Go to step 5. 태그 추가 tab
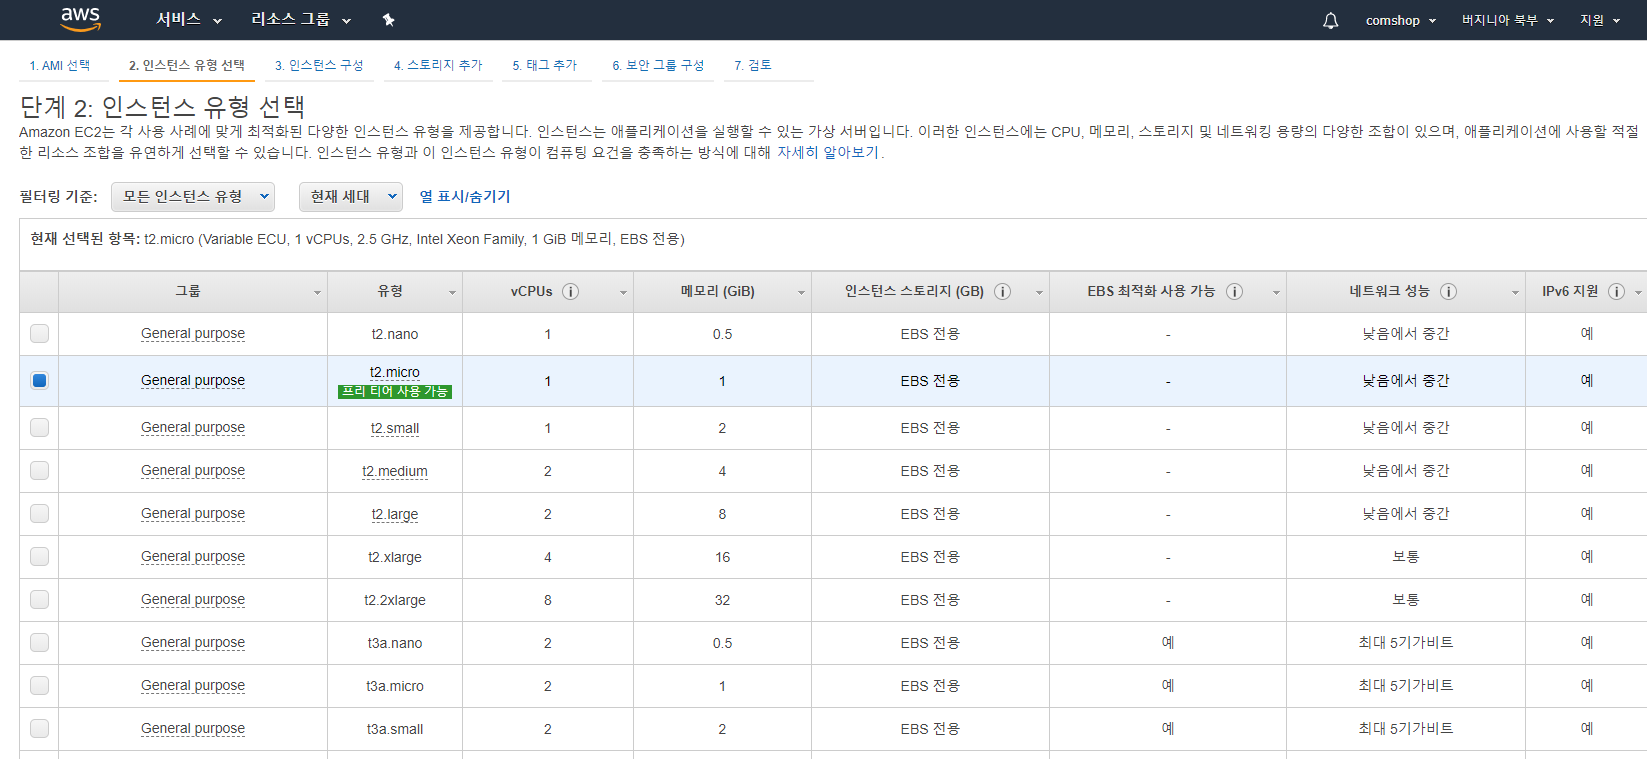The width and height of the screenshot is (1647, 759). click(x=545, y=65)
